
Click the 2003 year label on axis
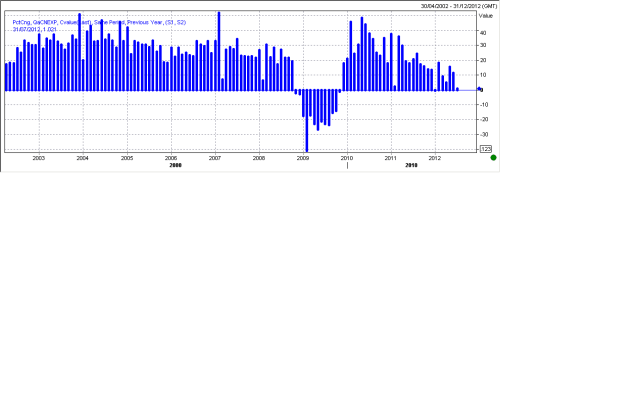(x=39, y=158)
